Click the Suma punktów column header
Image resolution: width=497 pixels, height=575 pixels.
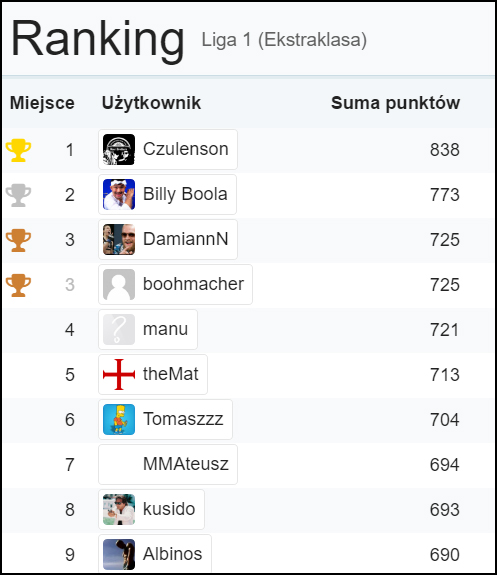pyautogui.click(x=395, y=103)
